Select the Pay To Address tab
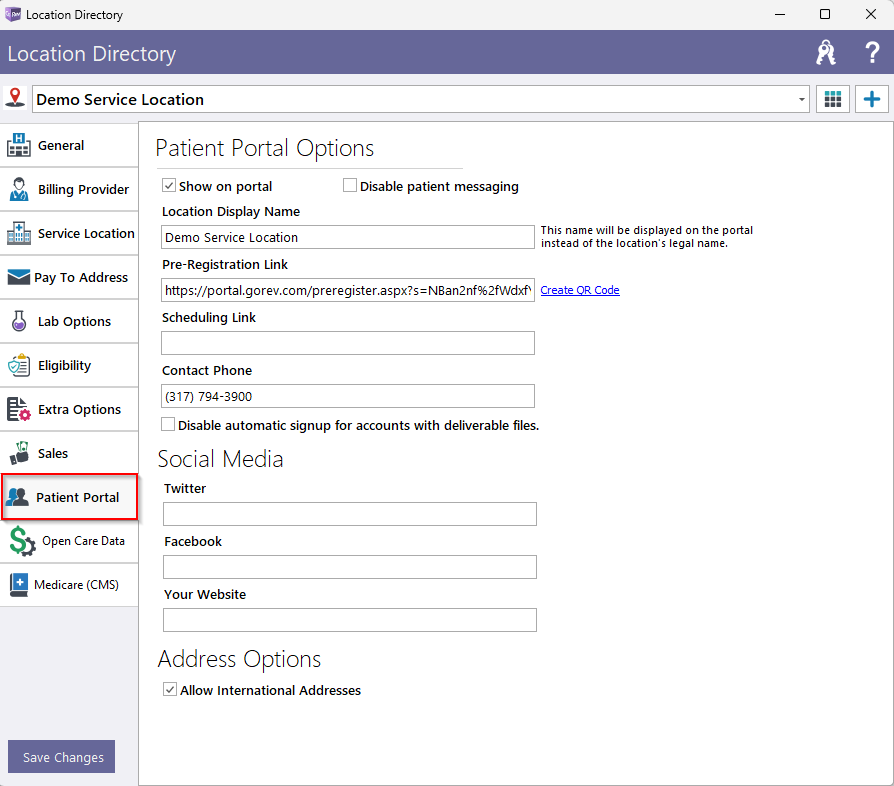This screenshot has width=894, height=786. pos(69,277)
